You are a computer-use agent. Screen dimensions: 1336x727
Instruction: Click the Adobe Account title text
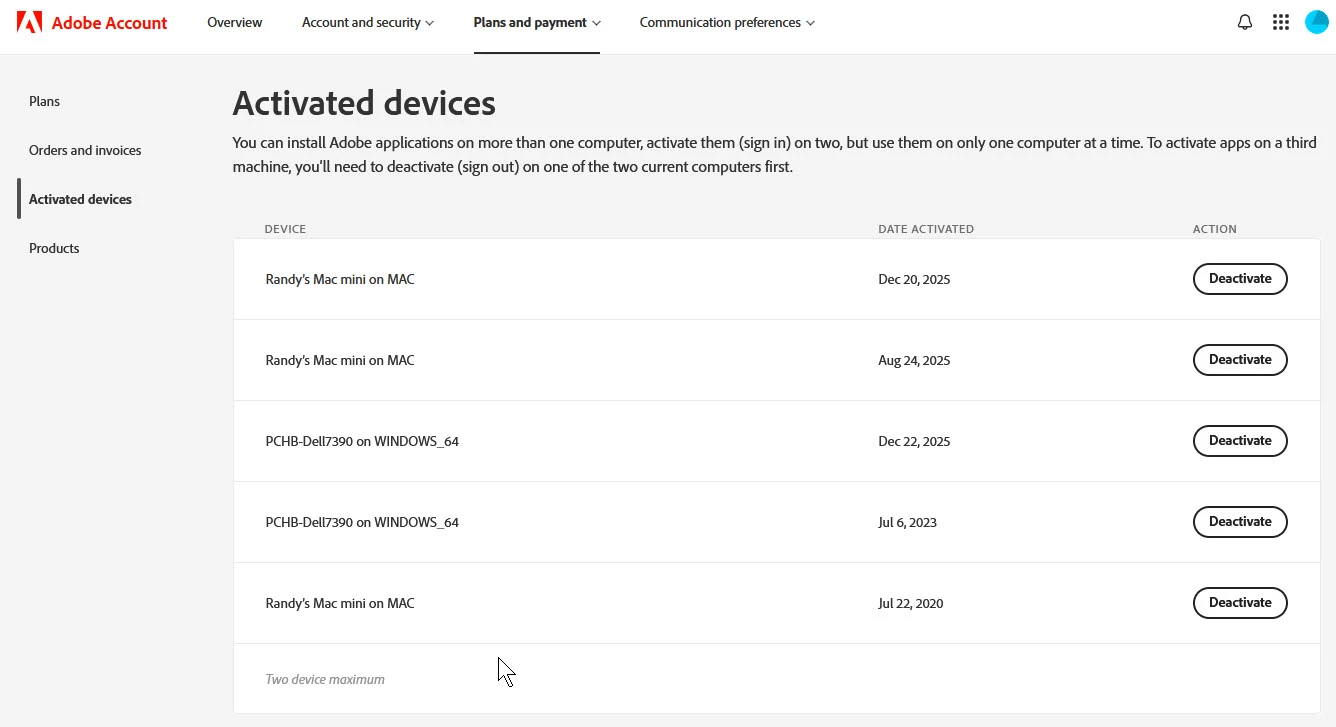pos(110,22)
